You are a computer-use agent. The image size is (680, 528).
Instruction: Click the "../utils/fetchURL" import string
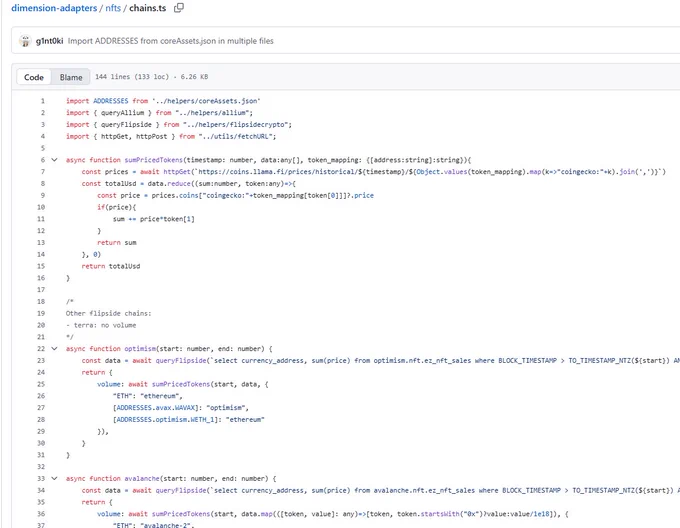coord(235,136)
